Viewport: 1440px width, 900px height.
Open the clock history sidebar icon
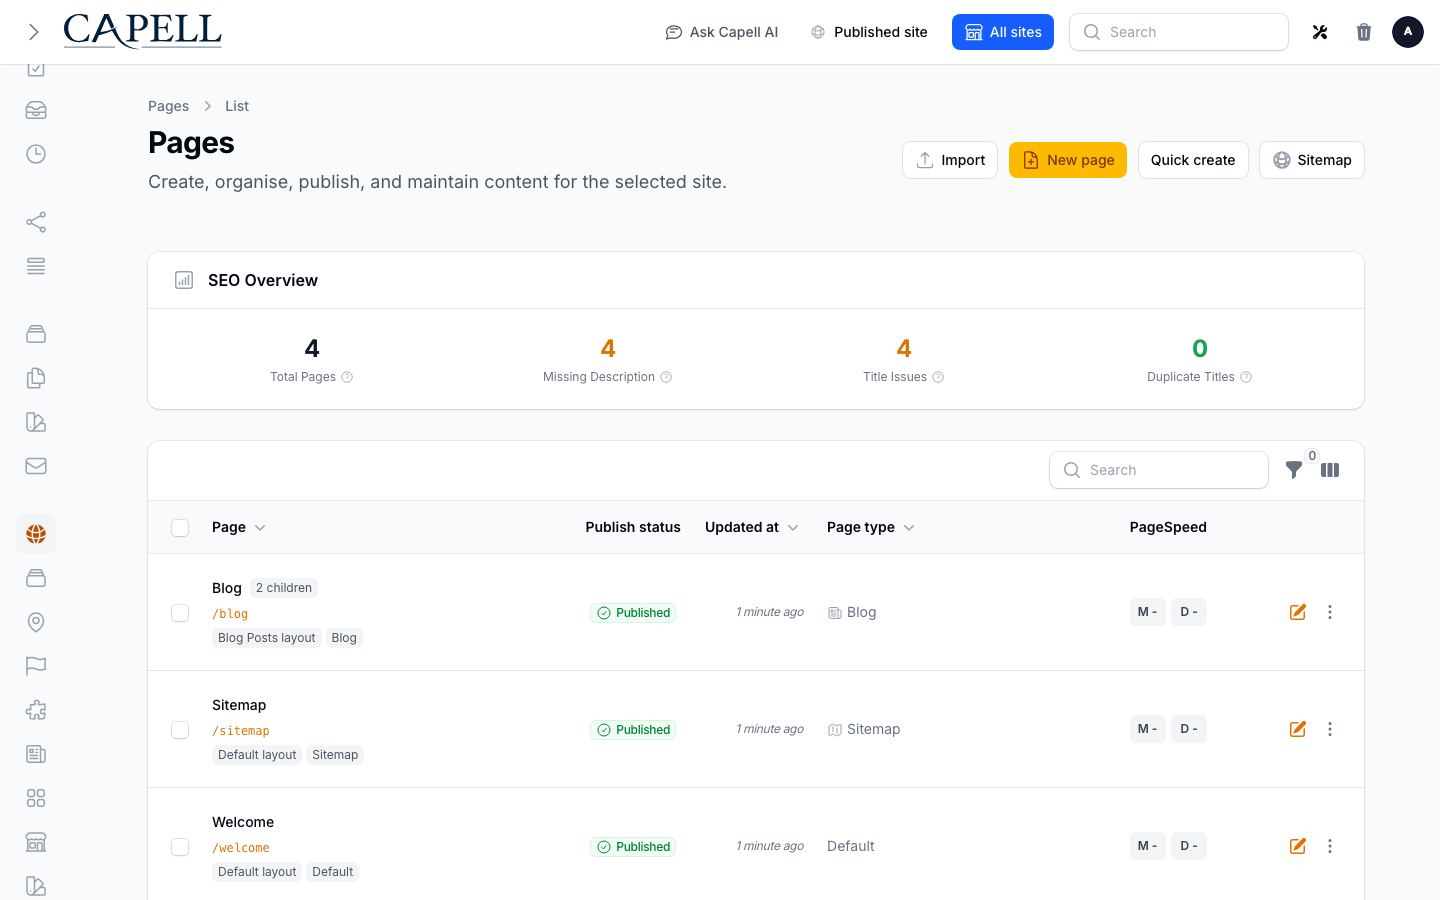pyautogui.click(x=36, y=154)
